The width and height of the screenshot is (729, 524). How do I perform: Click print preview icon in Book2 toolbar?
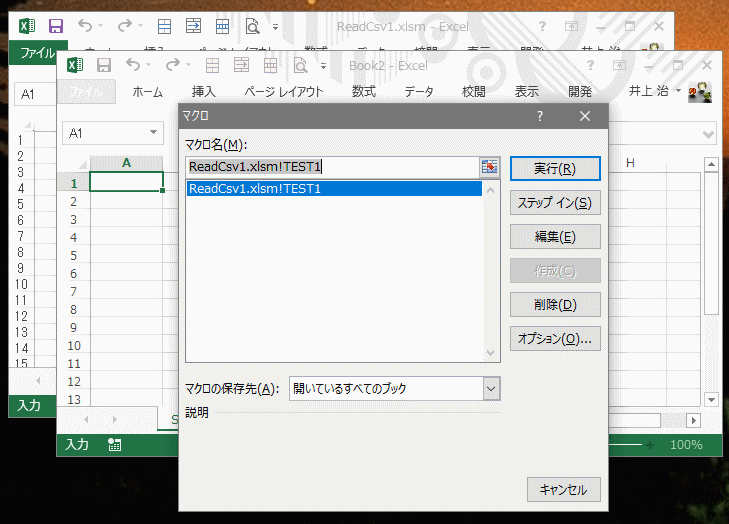(x=300, y=66)
